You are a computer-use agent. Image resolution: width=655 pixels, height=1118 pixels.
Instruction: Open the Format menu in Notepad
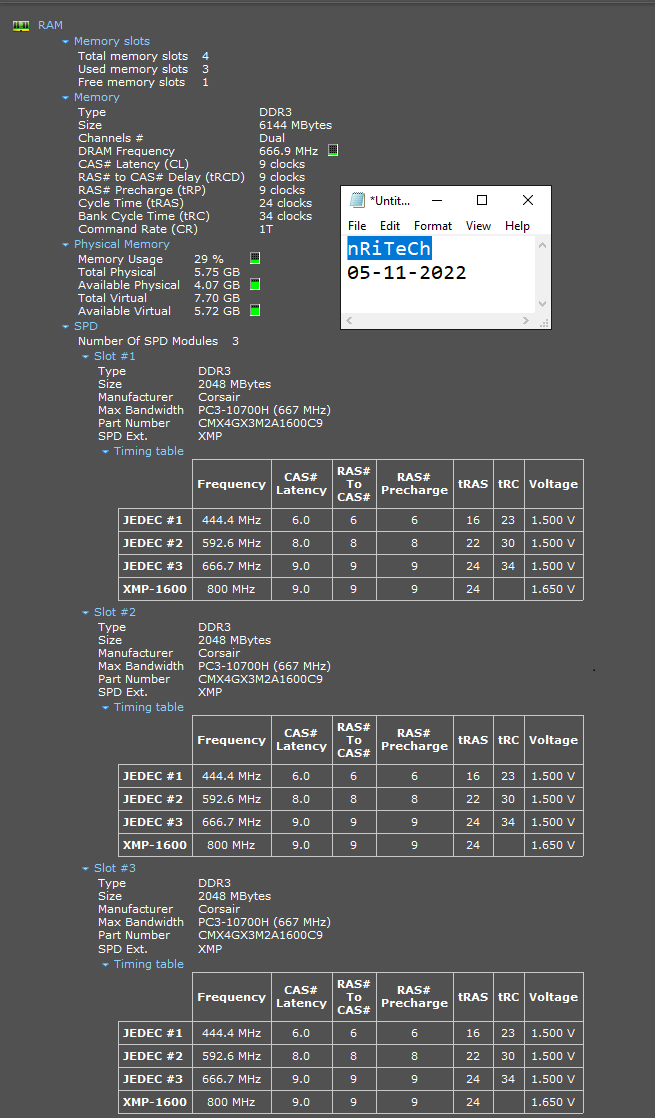433,226
